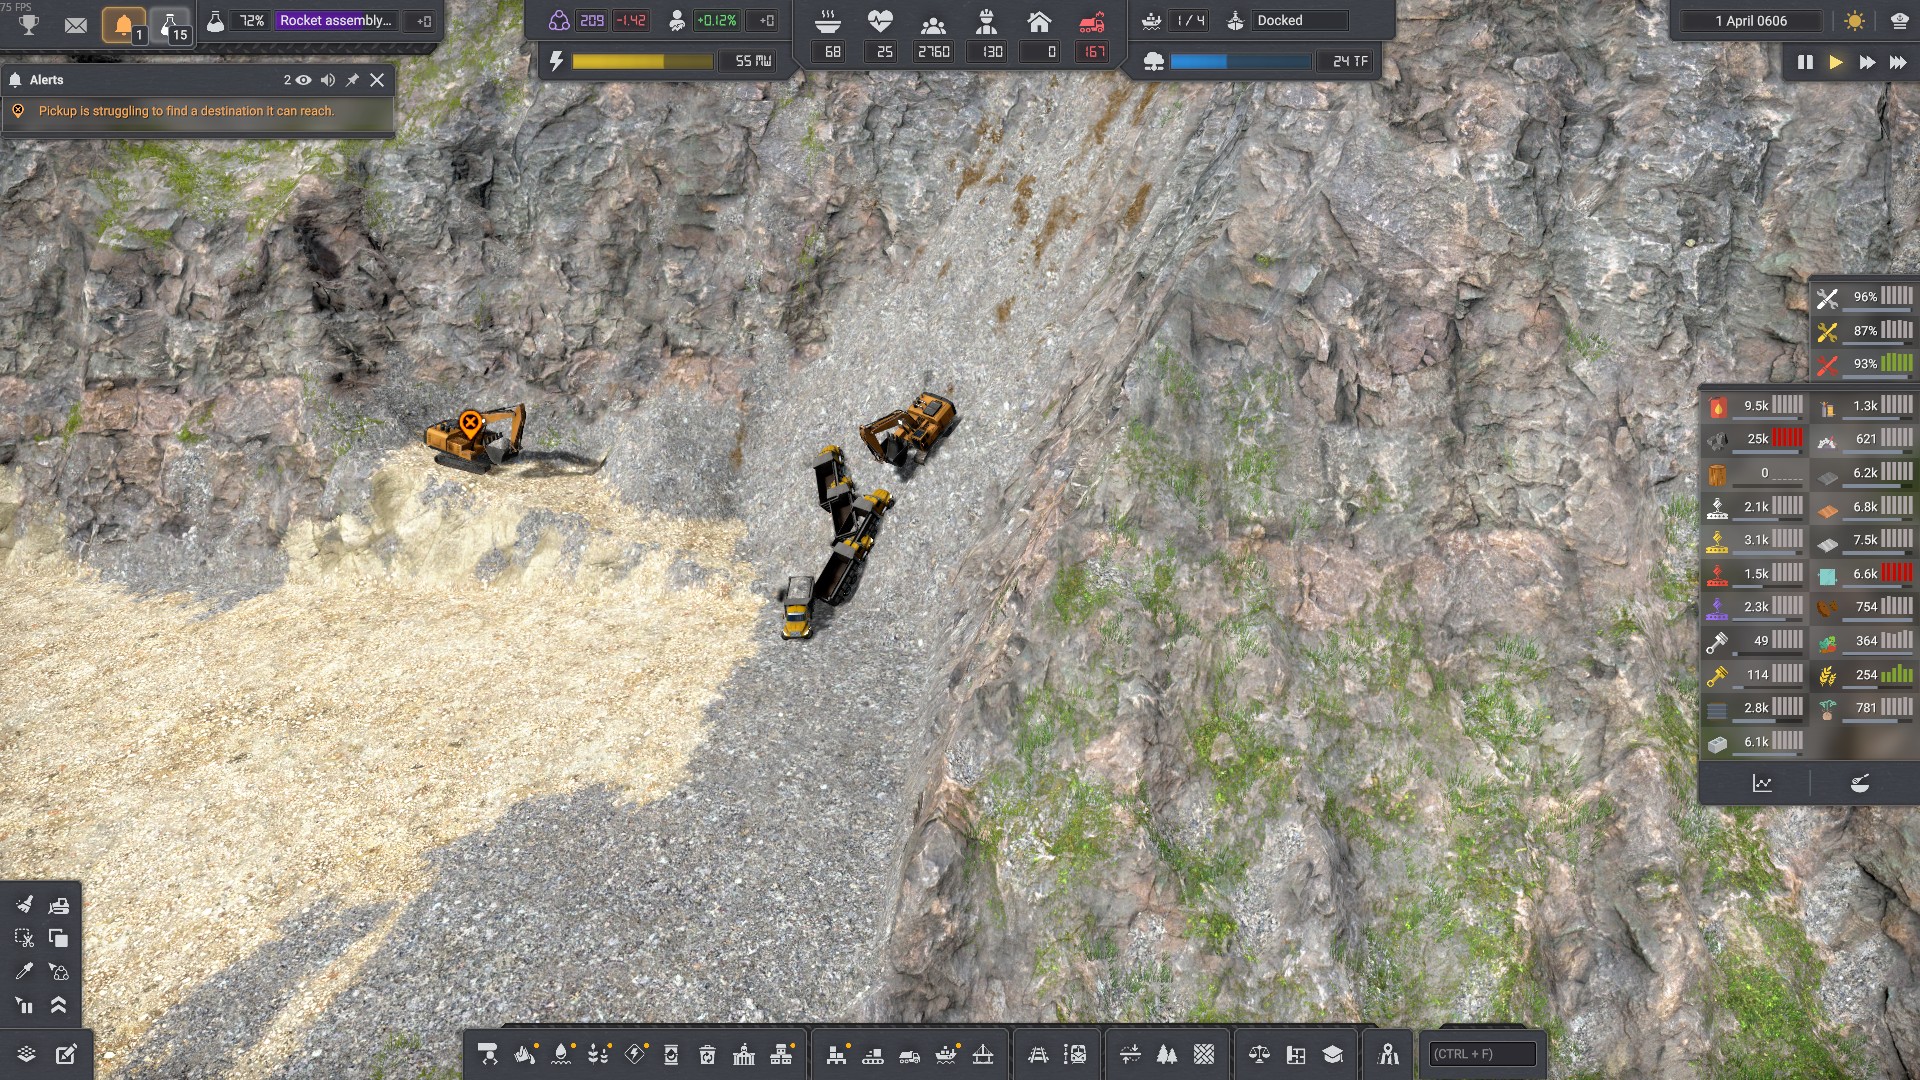Open the messages envelope tab
Image resolution: width=1920 pixels, height=1080 pixels.
76,24
